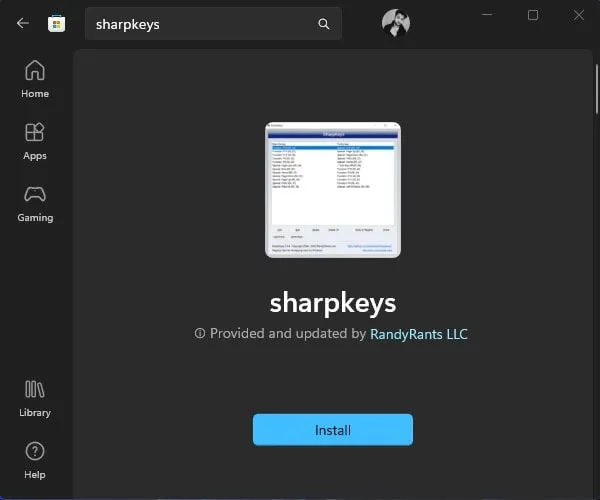Screen dimensions: 600x500
Task: Open the Library in sidebar
Action: (35, 399)
